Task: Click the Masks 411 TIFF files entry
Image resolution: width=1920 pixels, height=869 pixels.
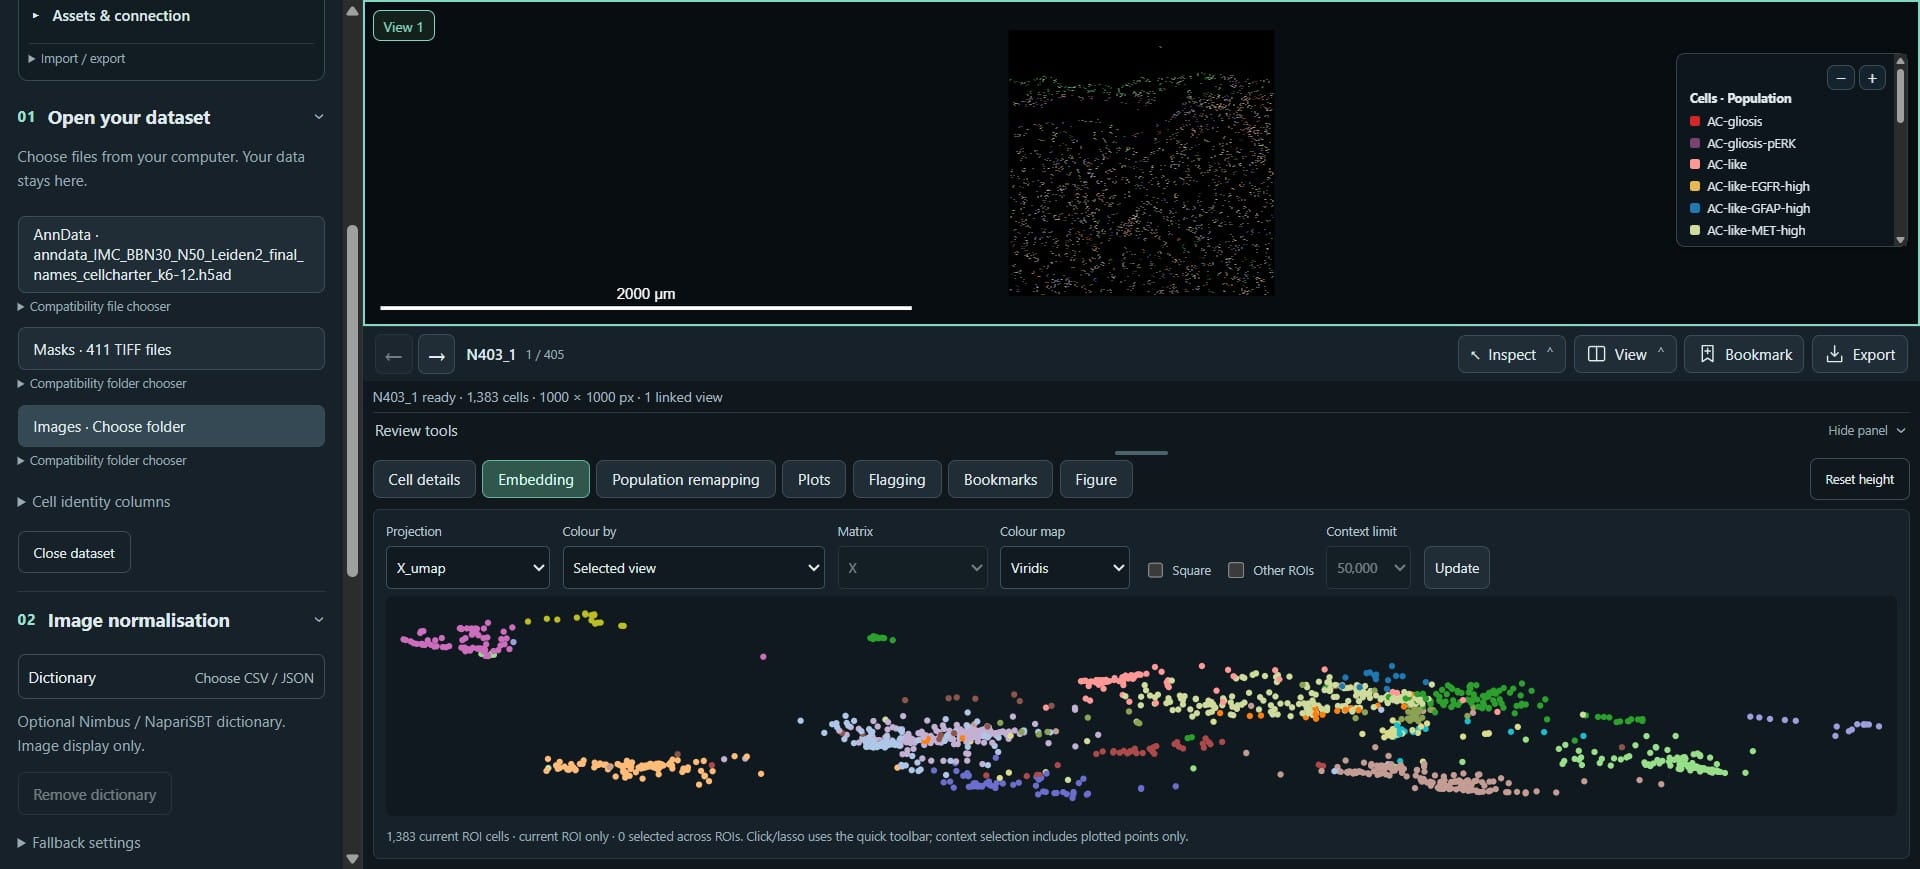Action: pos(171,349)
